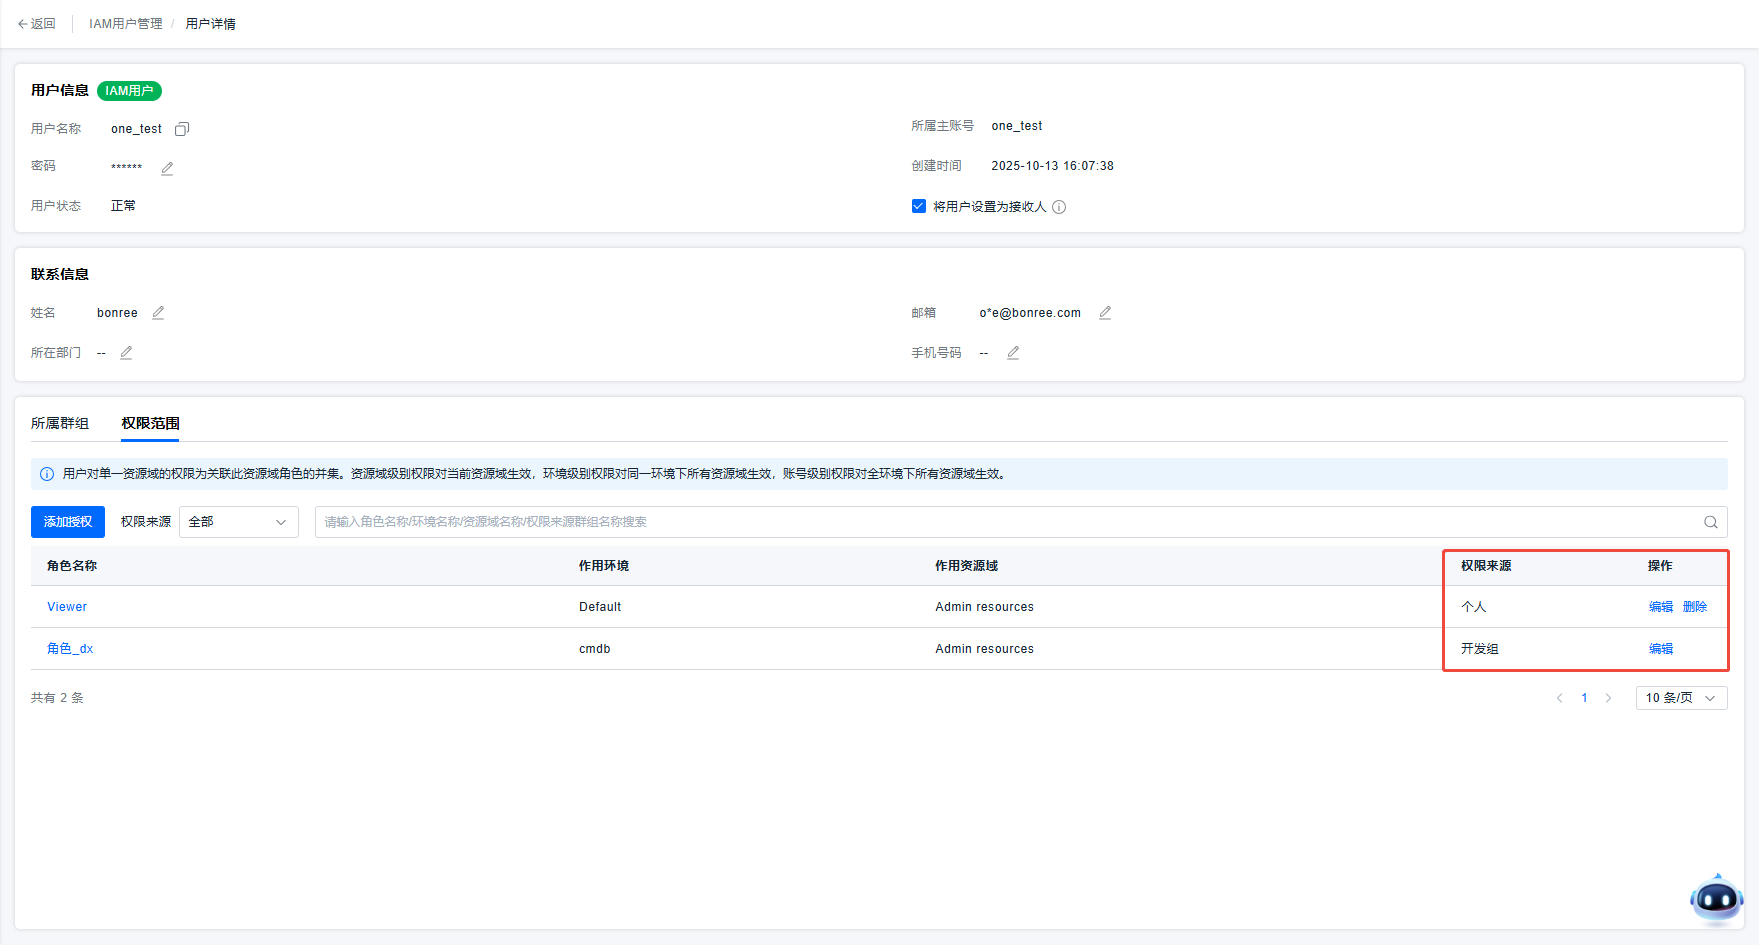Click the 添加授权 button
The width and height of the screenshot is (1759, 945).
(x=68, y=522)
